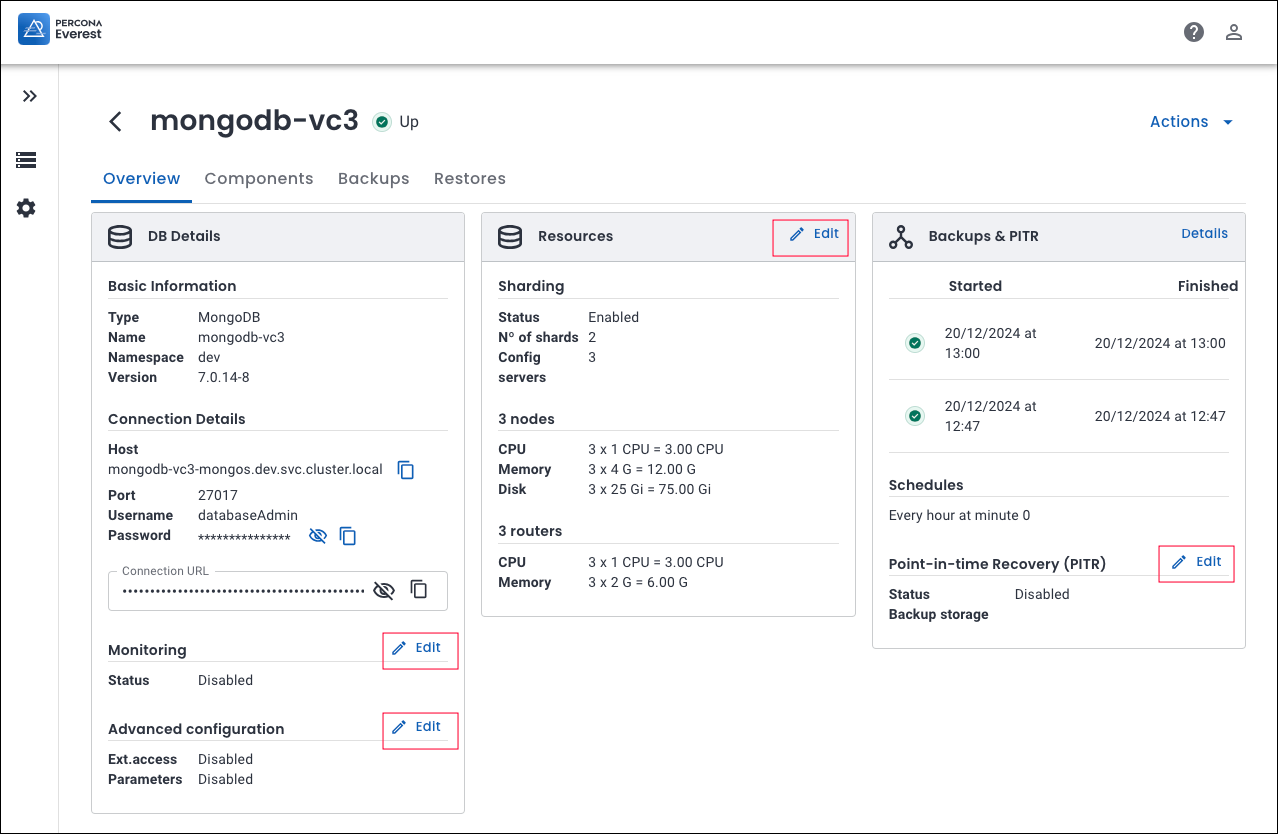This screenshot has width=1278, height=834.
Task: Open the user account profile icon
Action: [x=1234, y=32]
